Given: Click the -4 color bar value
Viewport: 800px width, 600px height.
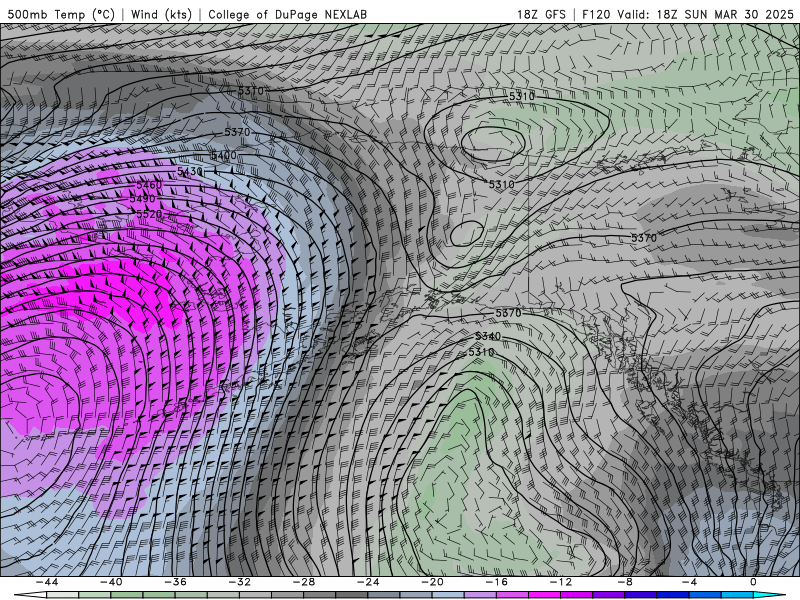Looking at the screenshot, I should point(690,582).
